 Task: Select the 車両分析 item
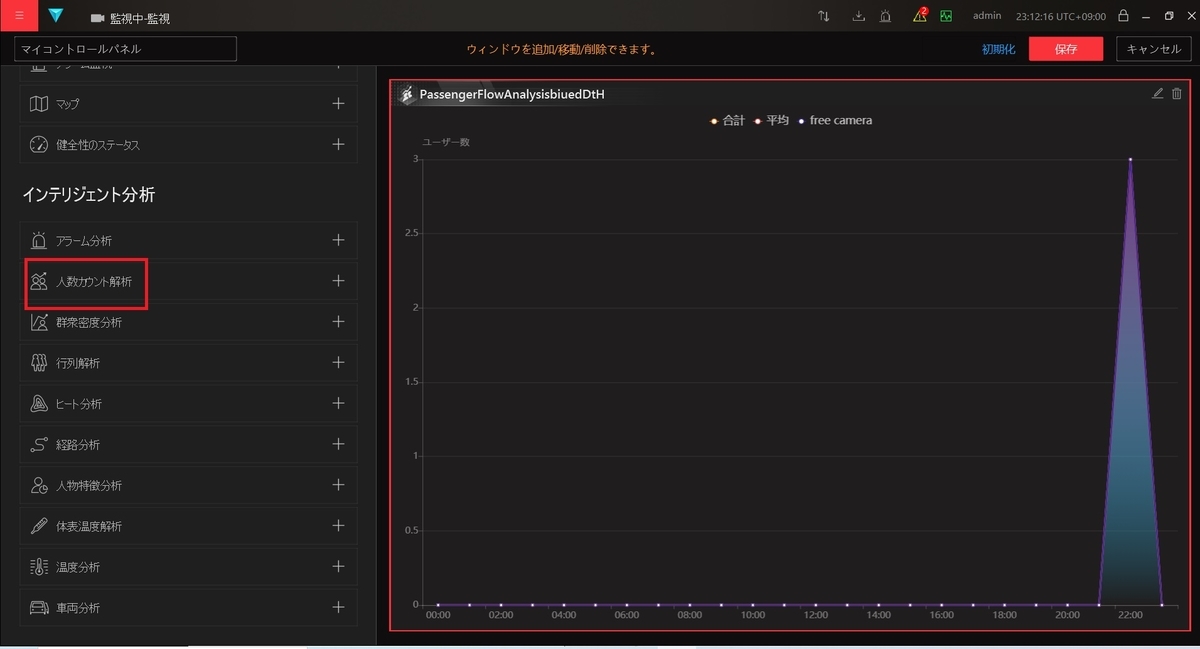click(x=188, y=607)
